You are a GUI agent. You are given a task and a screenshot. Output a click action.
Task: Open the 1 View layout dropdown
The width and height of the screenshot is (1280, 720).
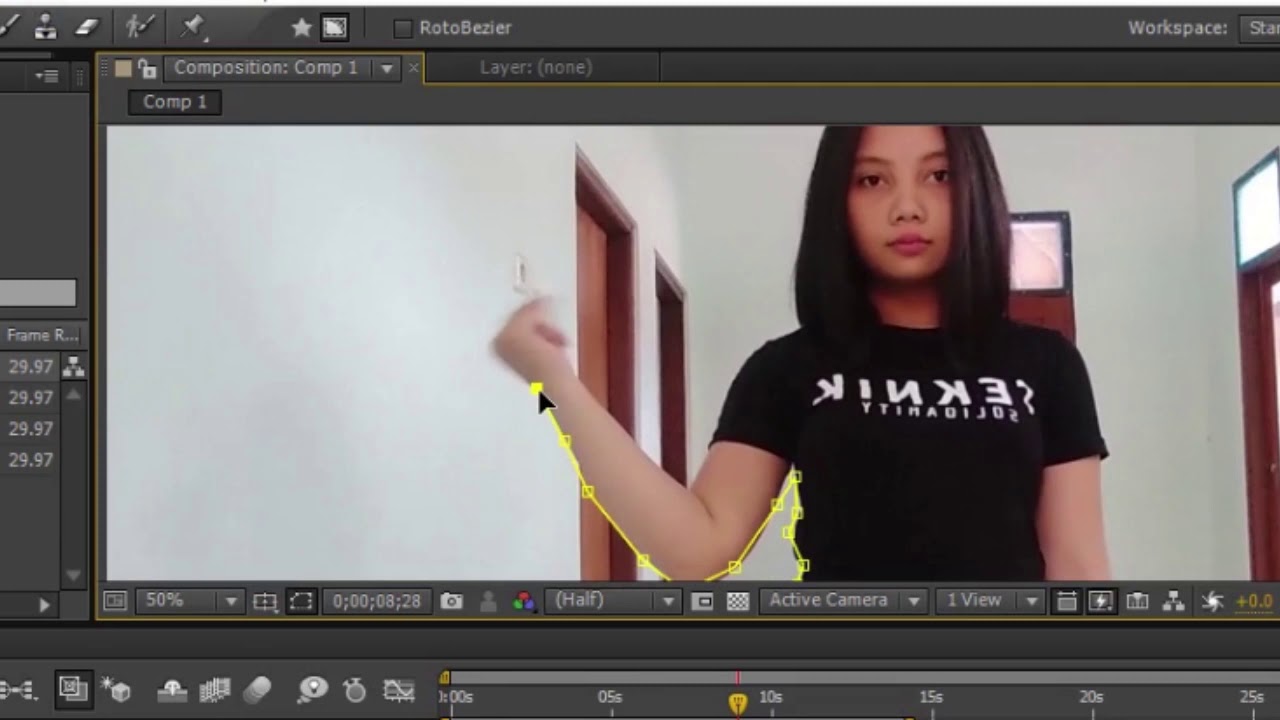pos(988,601)
